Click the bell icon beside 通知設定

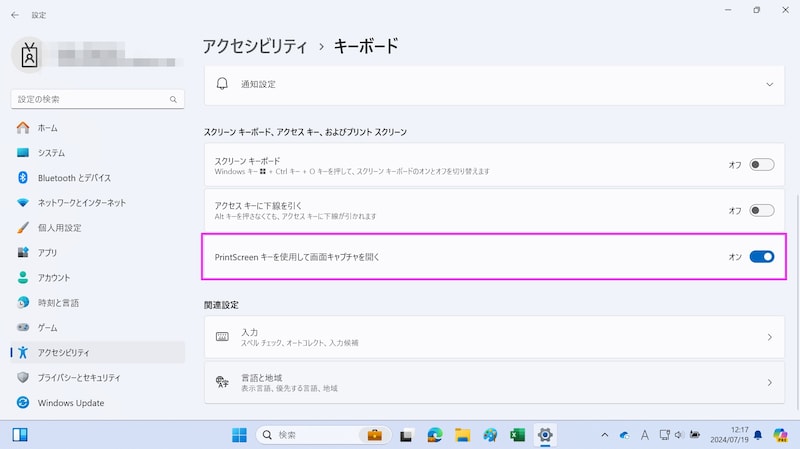point(222,84)
